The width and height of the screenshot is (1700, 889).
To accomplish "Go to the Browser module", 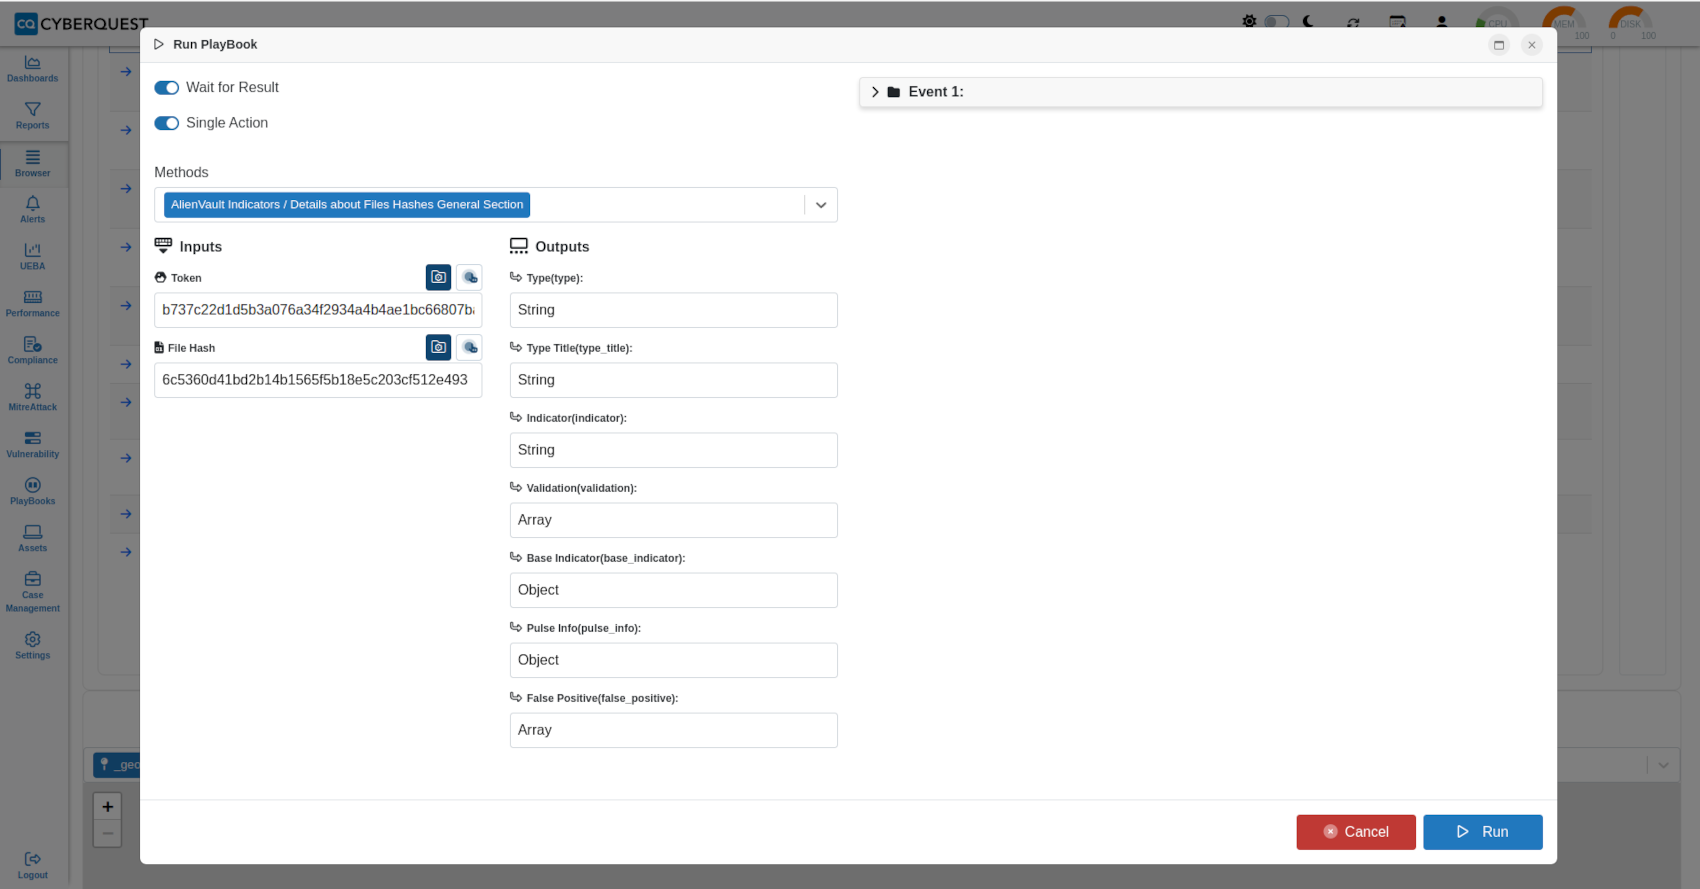I will 33,163.
